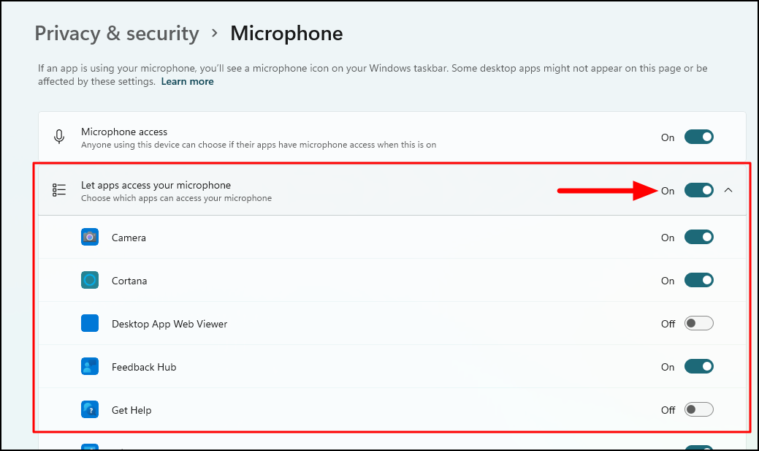The height and width of the screenshot is (451, 759).
Task: Go back to Privacy & security breadcrumb
Action: (117, 33)
